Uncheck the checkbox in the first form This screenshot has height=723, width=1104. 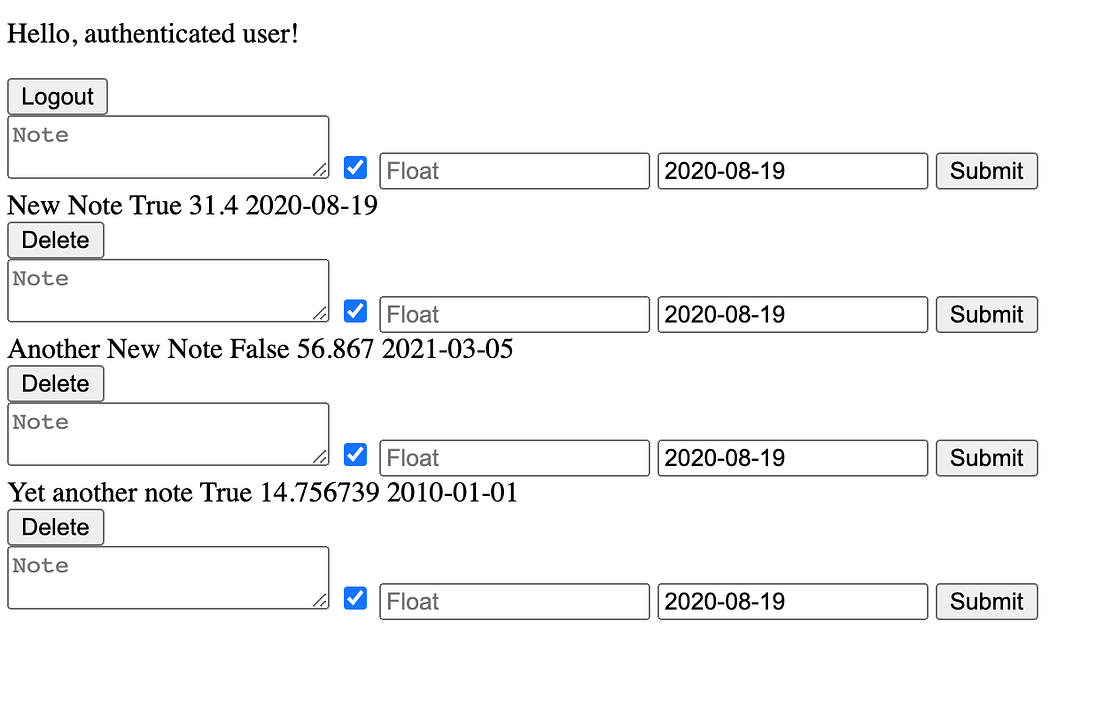tap(355, 167)
